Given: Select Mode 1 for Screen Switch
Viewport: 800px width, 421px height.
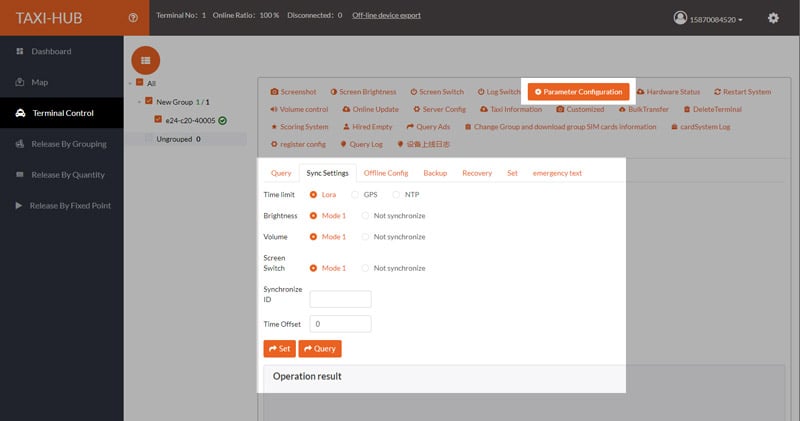Looking at the screenshot, I should point(313,268).
